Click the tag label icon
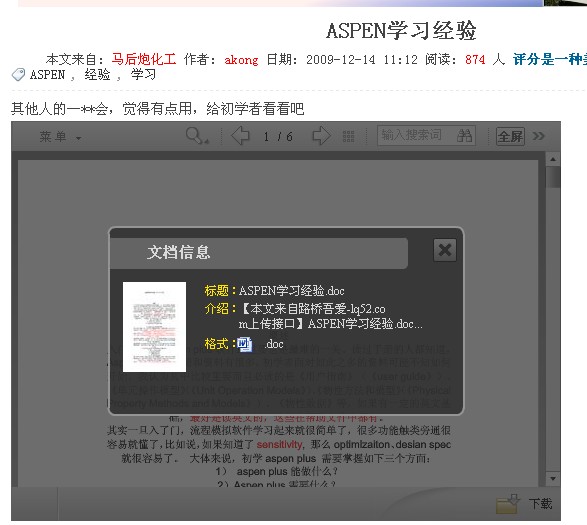Viewport: 587px width, 525px height. 18,75
